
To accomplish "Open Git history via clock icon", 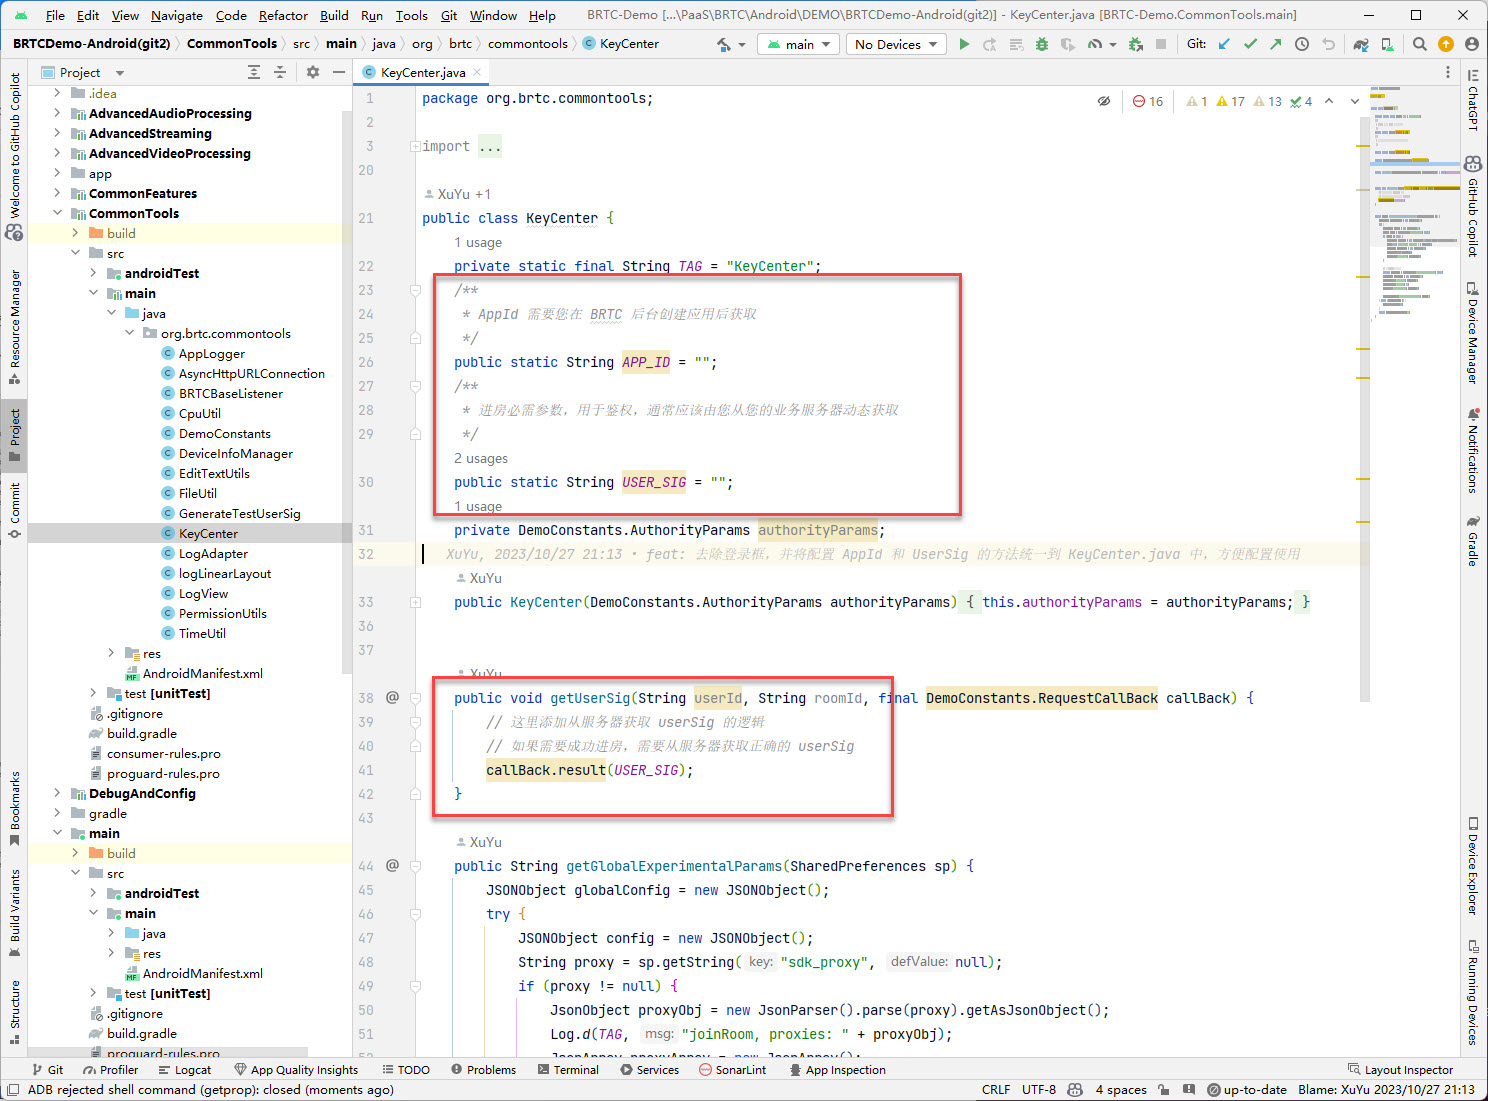I will tap(1302, 44).
